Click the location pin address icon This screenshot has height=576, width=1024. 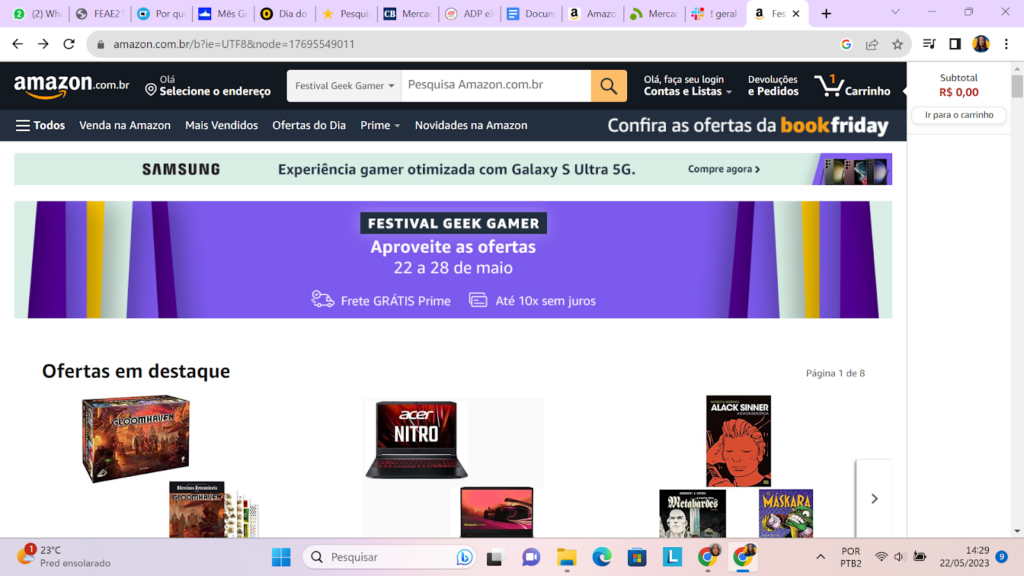(x=151, y=89)
